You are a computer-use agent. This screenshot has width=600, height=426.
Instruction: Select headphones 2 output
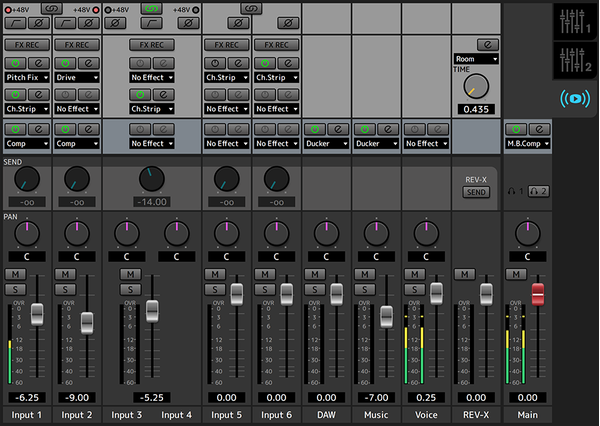(x=539, y=191)
